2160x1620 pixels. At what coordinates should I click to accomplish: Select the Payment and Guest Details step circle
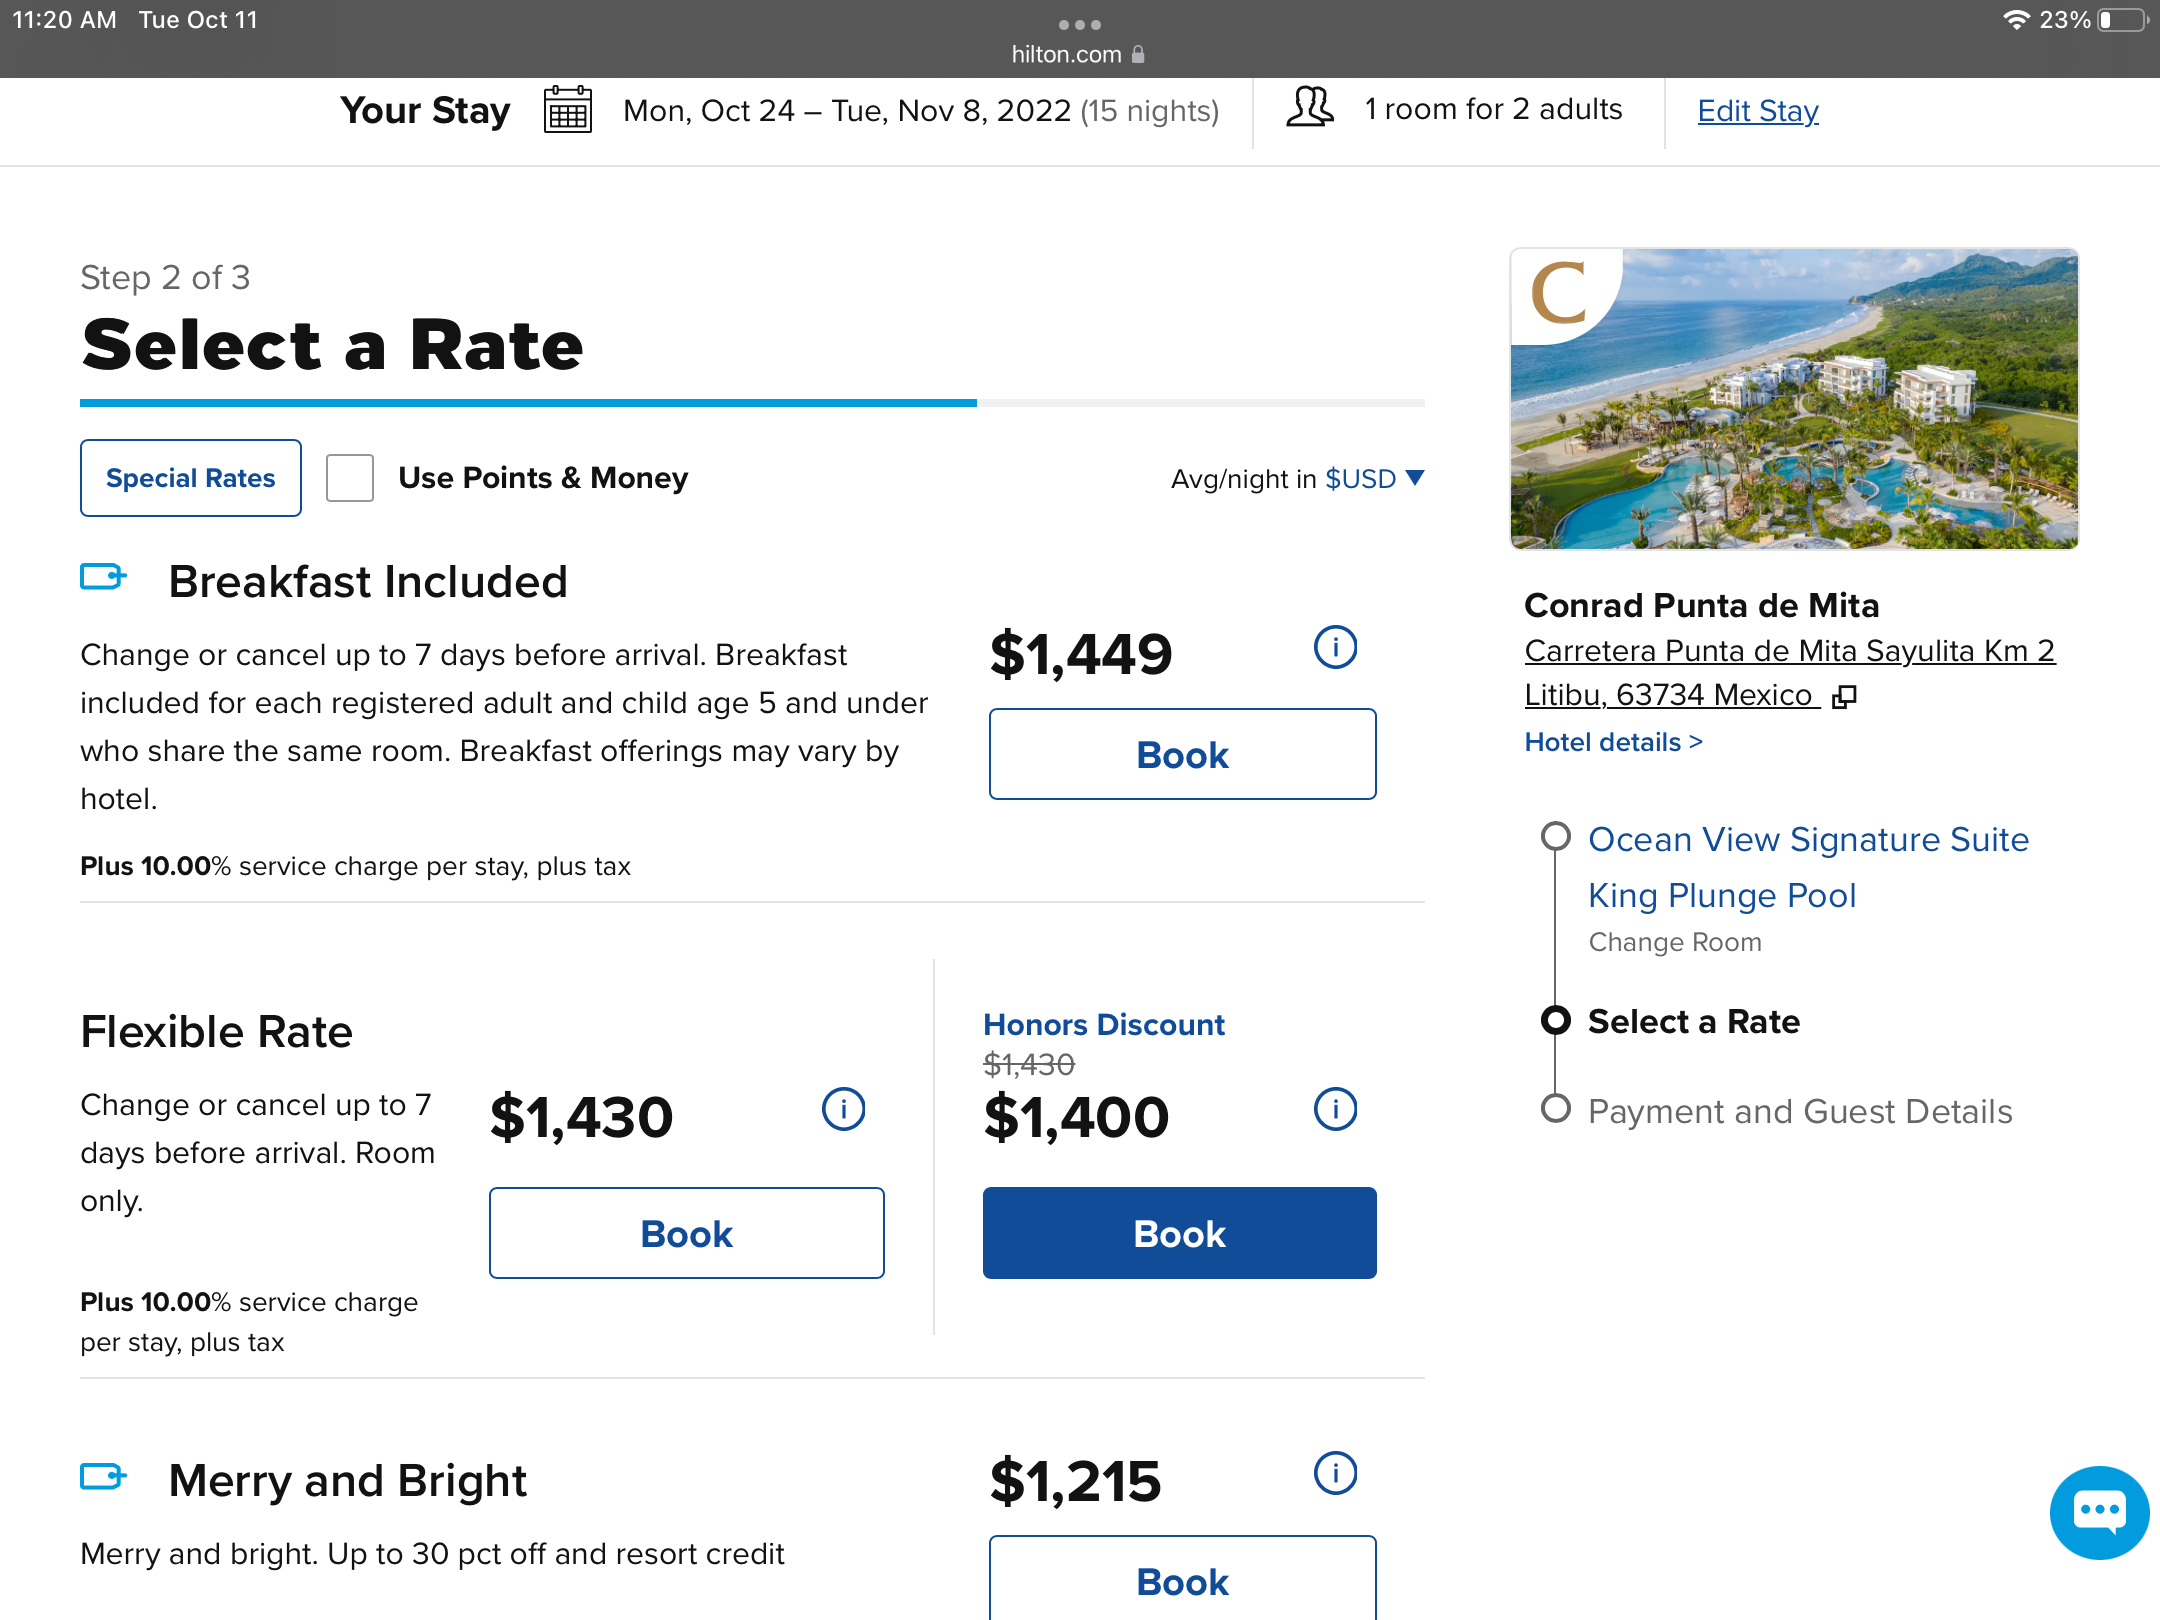click(x=1555, y=1108)
